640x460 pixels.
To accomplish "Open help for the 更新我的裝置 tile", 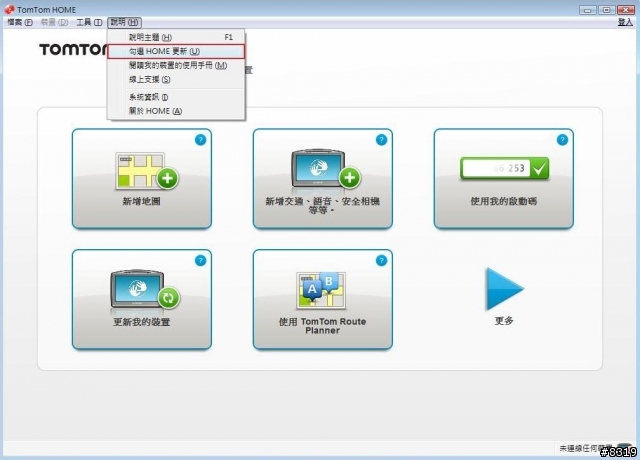I will coord(200,260).
